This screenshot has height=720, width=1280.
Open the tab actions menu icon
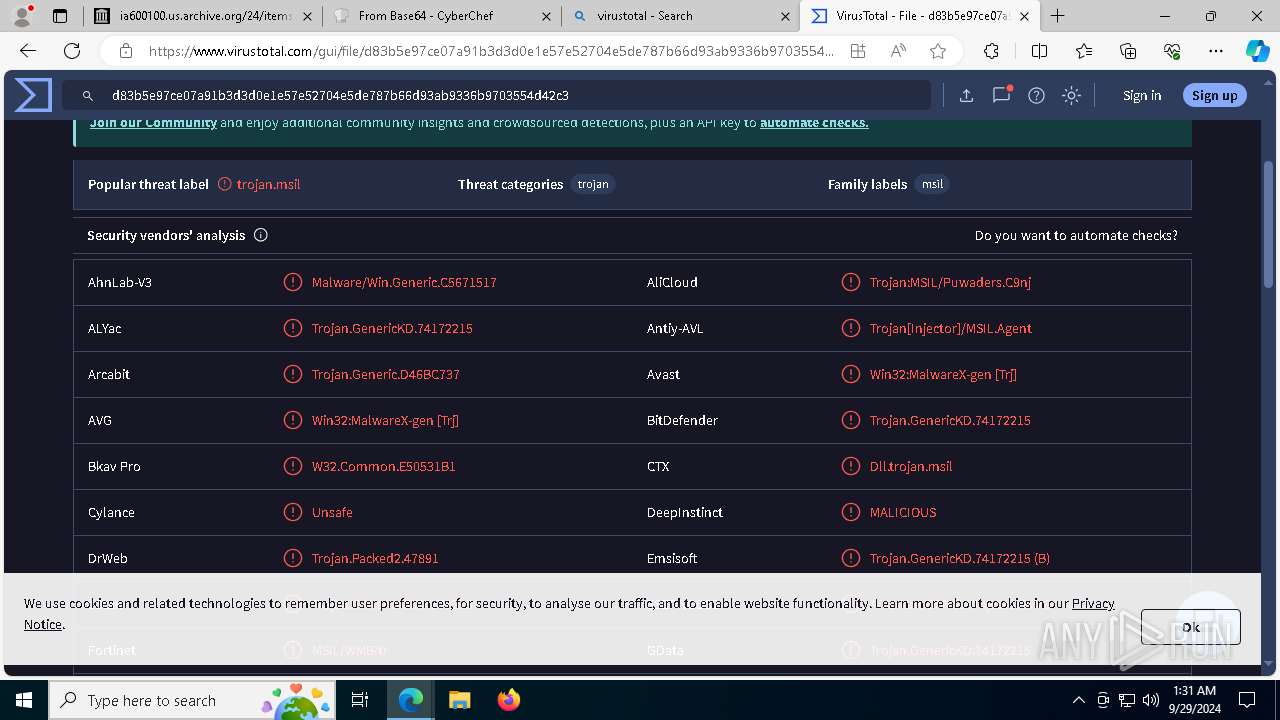60,16
